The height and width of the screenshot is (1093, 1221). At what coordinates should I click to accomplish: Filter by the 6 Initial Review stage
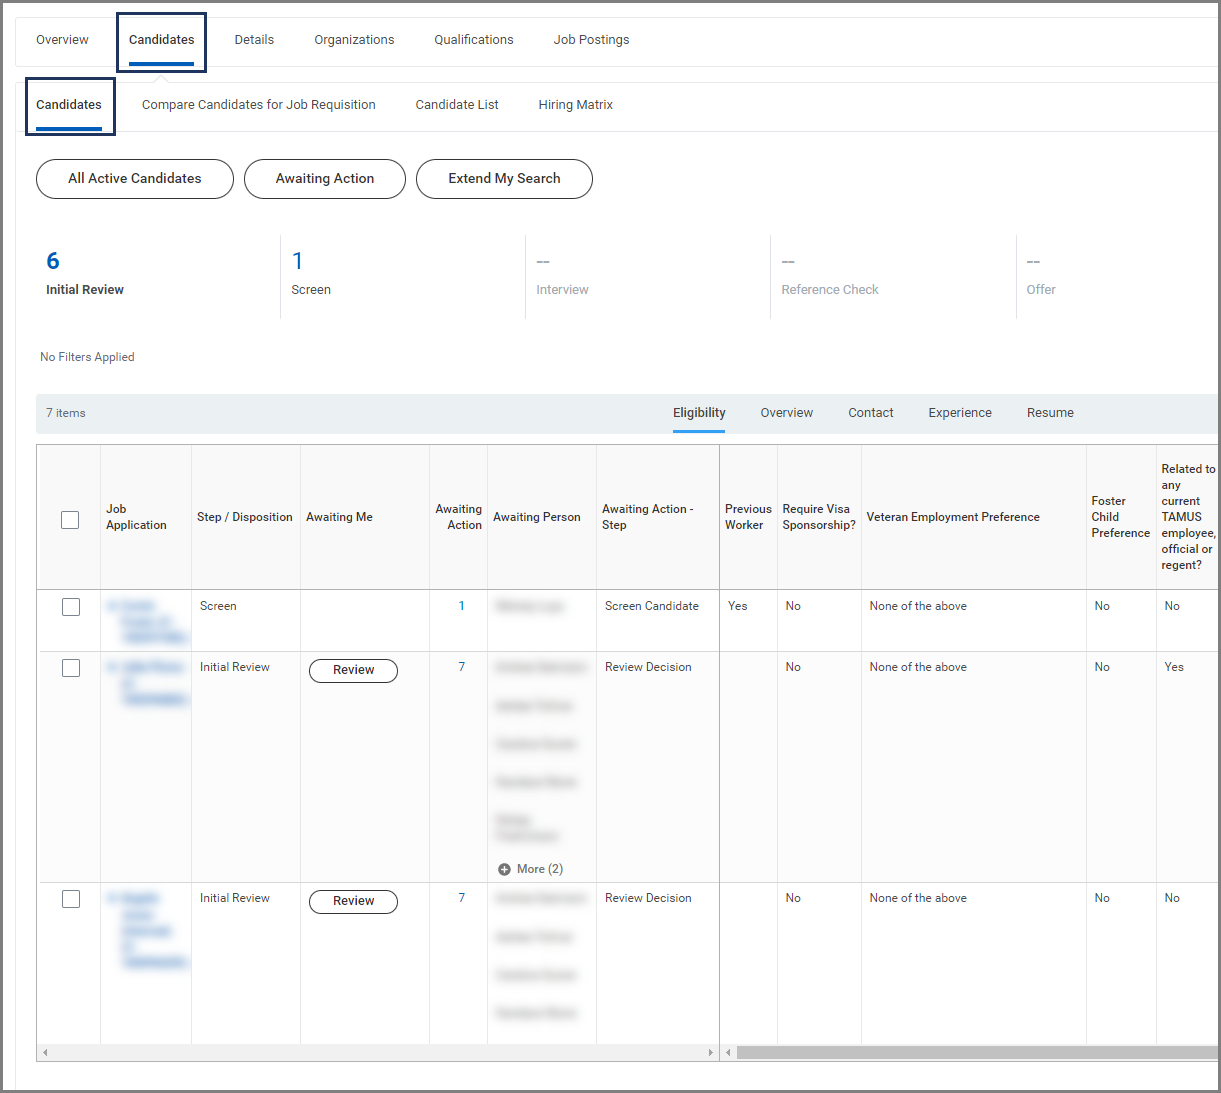click(53, 261)
